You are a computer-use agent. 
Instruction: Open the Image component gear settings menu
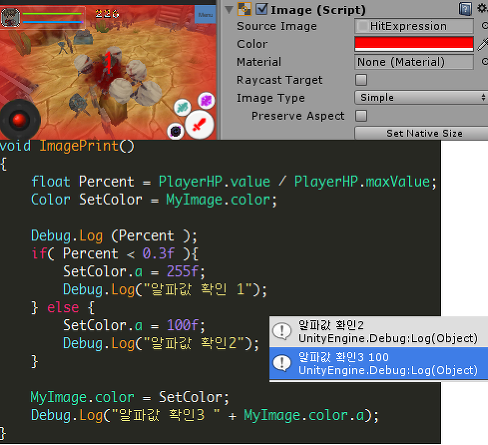click(x=482, y=8)
